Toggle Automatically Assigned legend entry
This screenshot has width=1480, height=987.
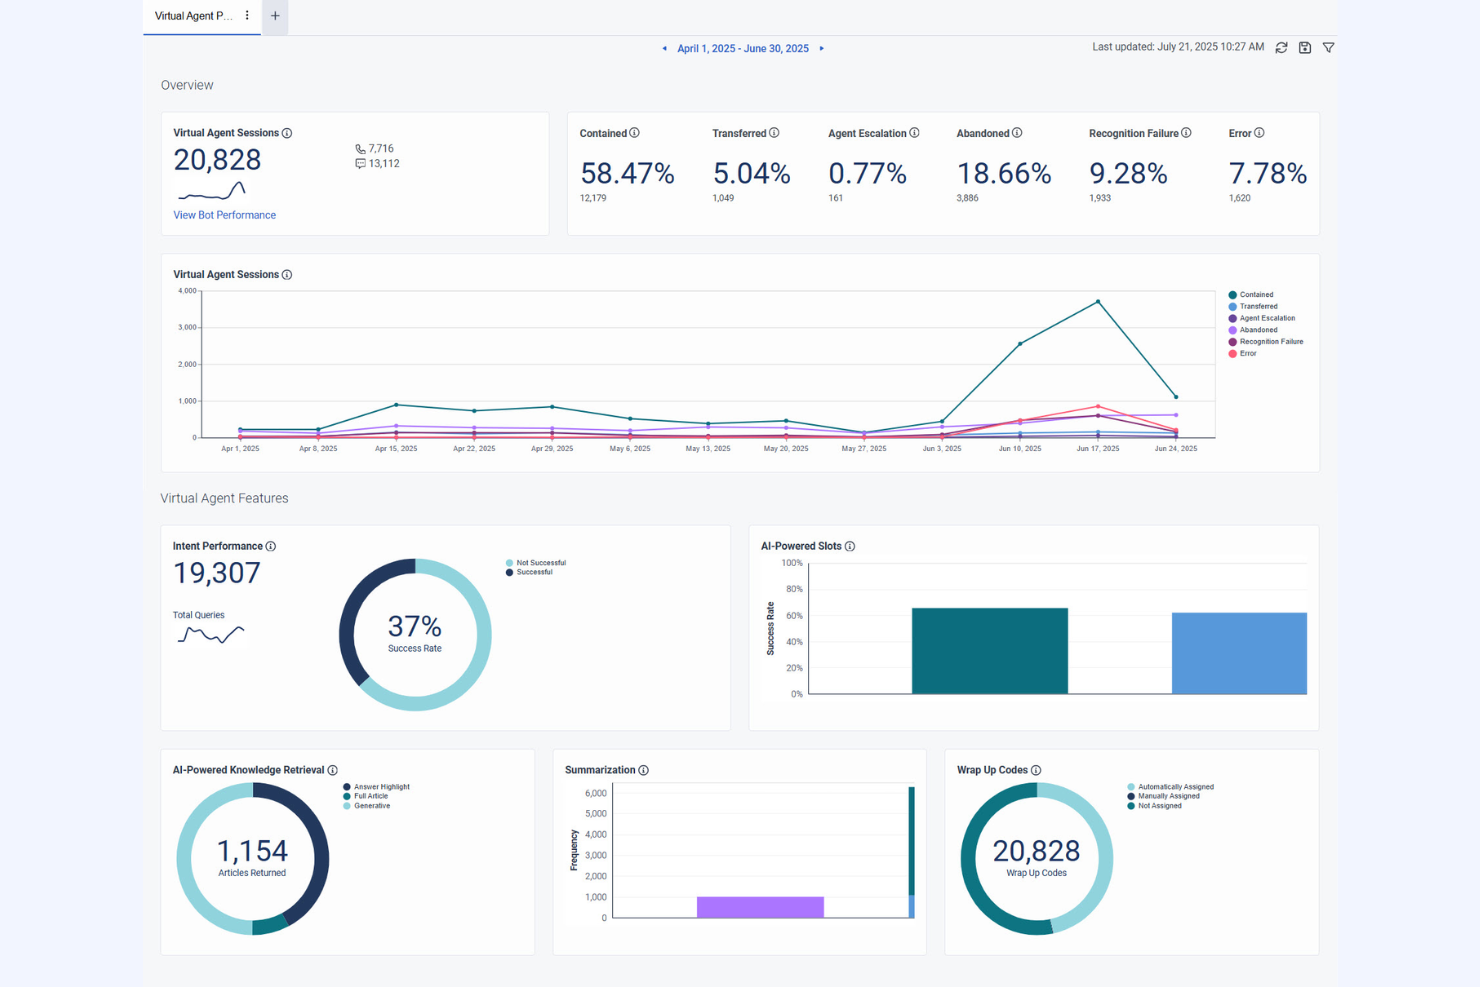(x=1171, y=787)
